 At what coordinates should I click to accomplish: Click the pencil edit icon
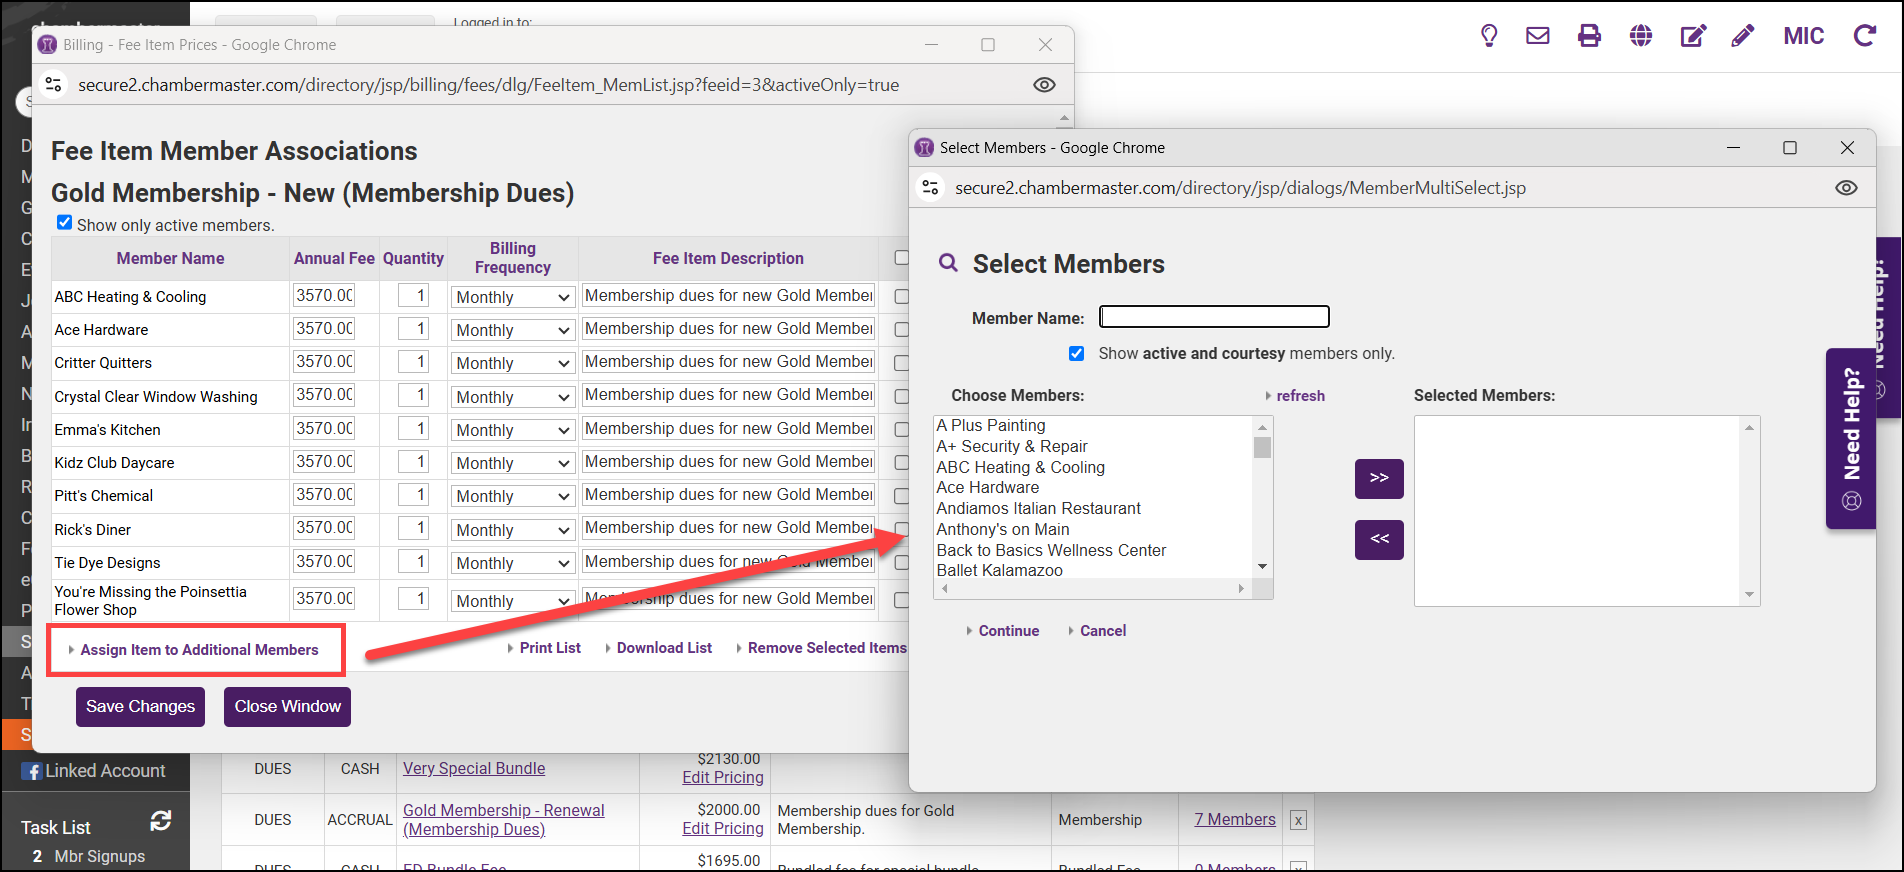pyautogui.click(x=1743, y=36)
